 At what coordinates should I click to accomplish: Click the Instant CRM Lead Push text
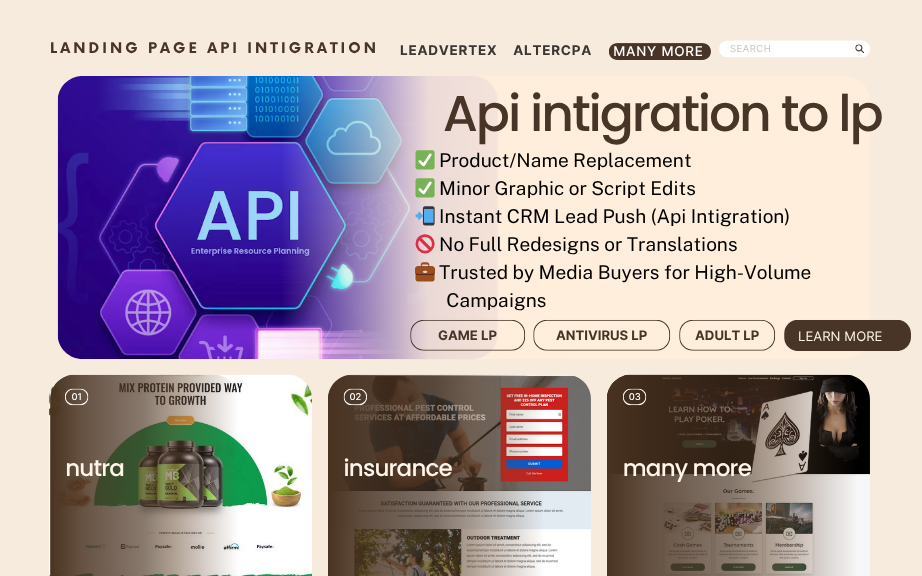(x=614, y=216)
